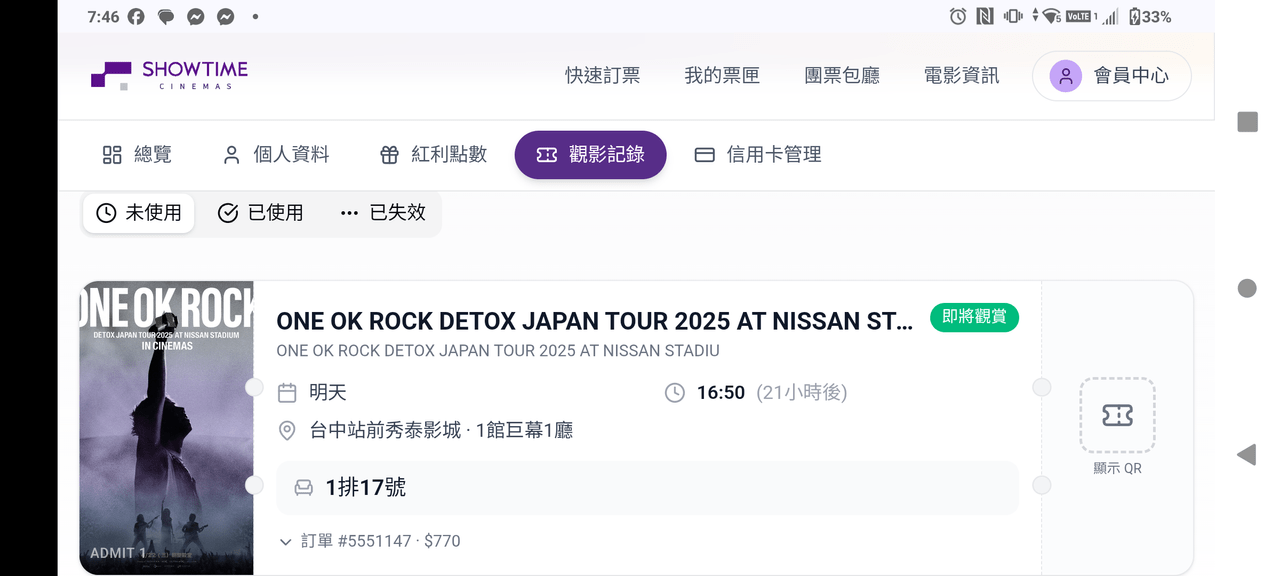
Task: Open the ONE OK ROCK poster thumbnail
Action: (166, 428)
